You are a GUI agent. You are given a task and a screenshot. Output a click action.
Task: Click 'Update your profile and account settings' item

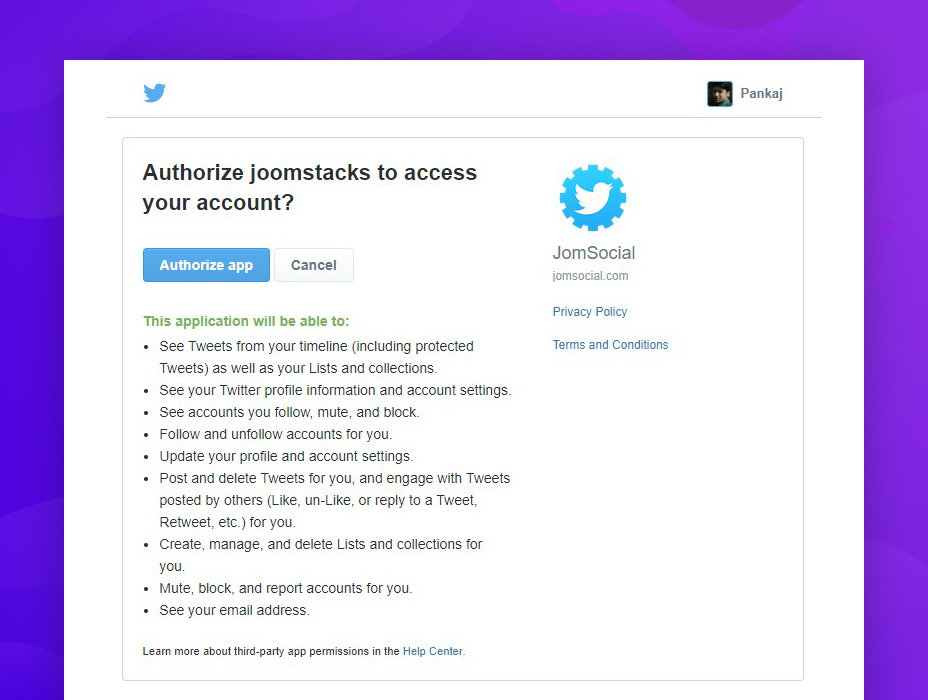[x=286, y=457]
